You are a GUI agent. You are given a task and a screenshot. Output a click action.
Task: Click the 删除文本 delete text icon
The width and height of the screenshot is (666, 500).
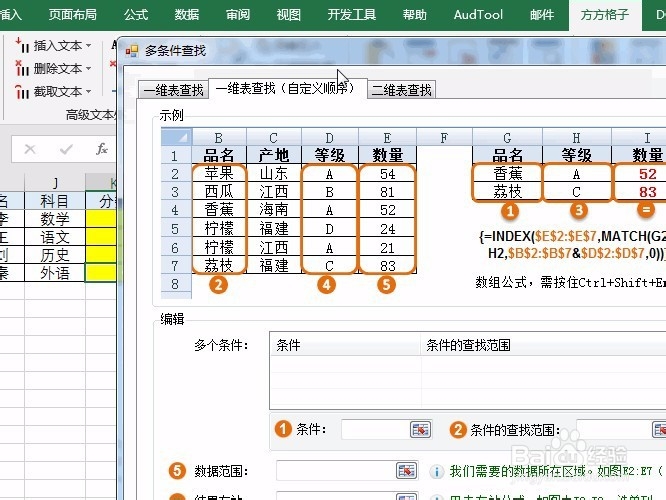click(x=22, y=68)
